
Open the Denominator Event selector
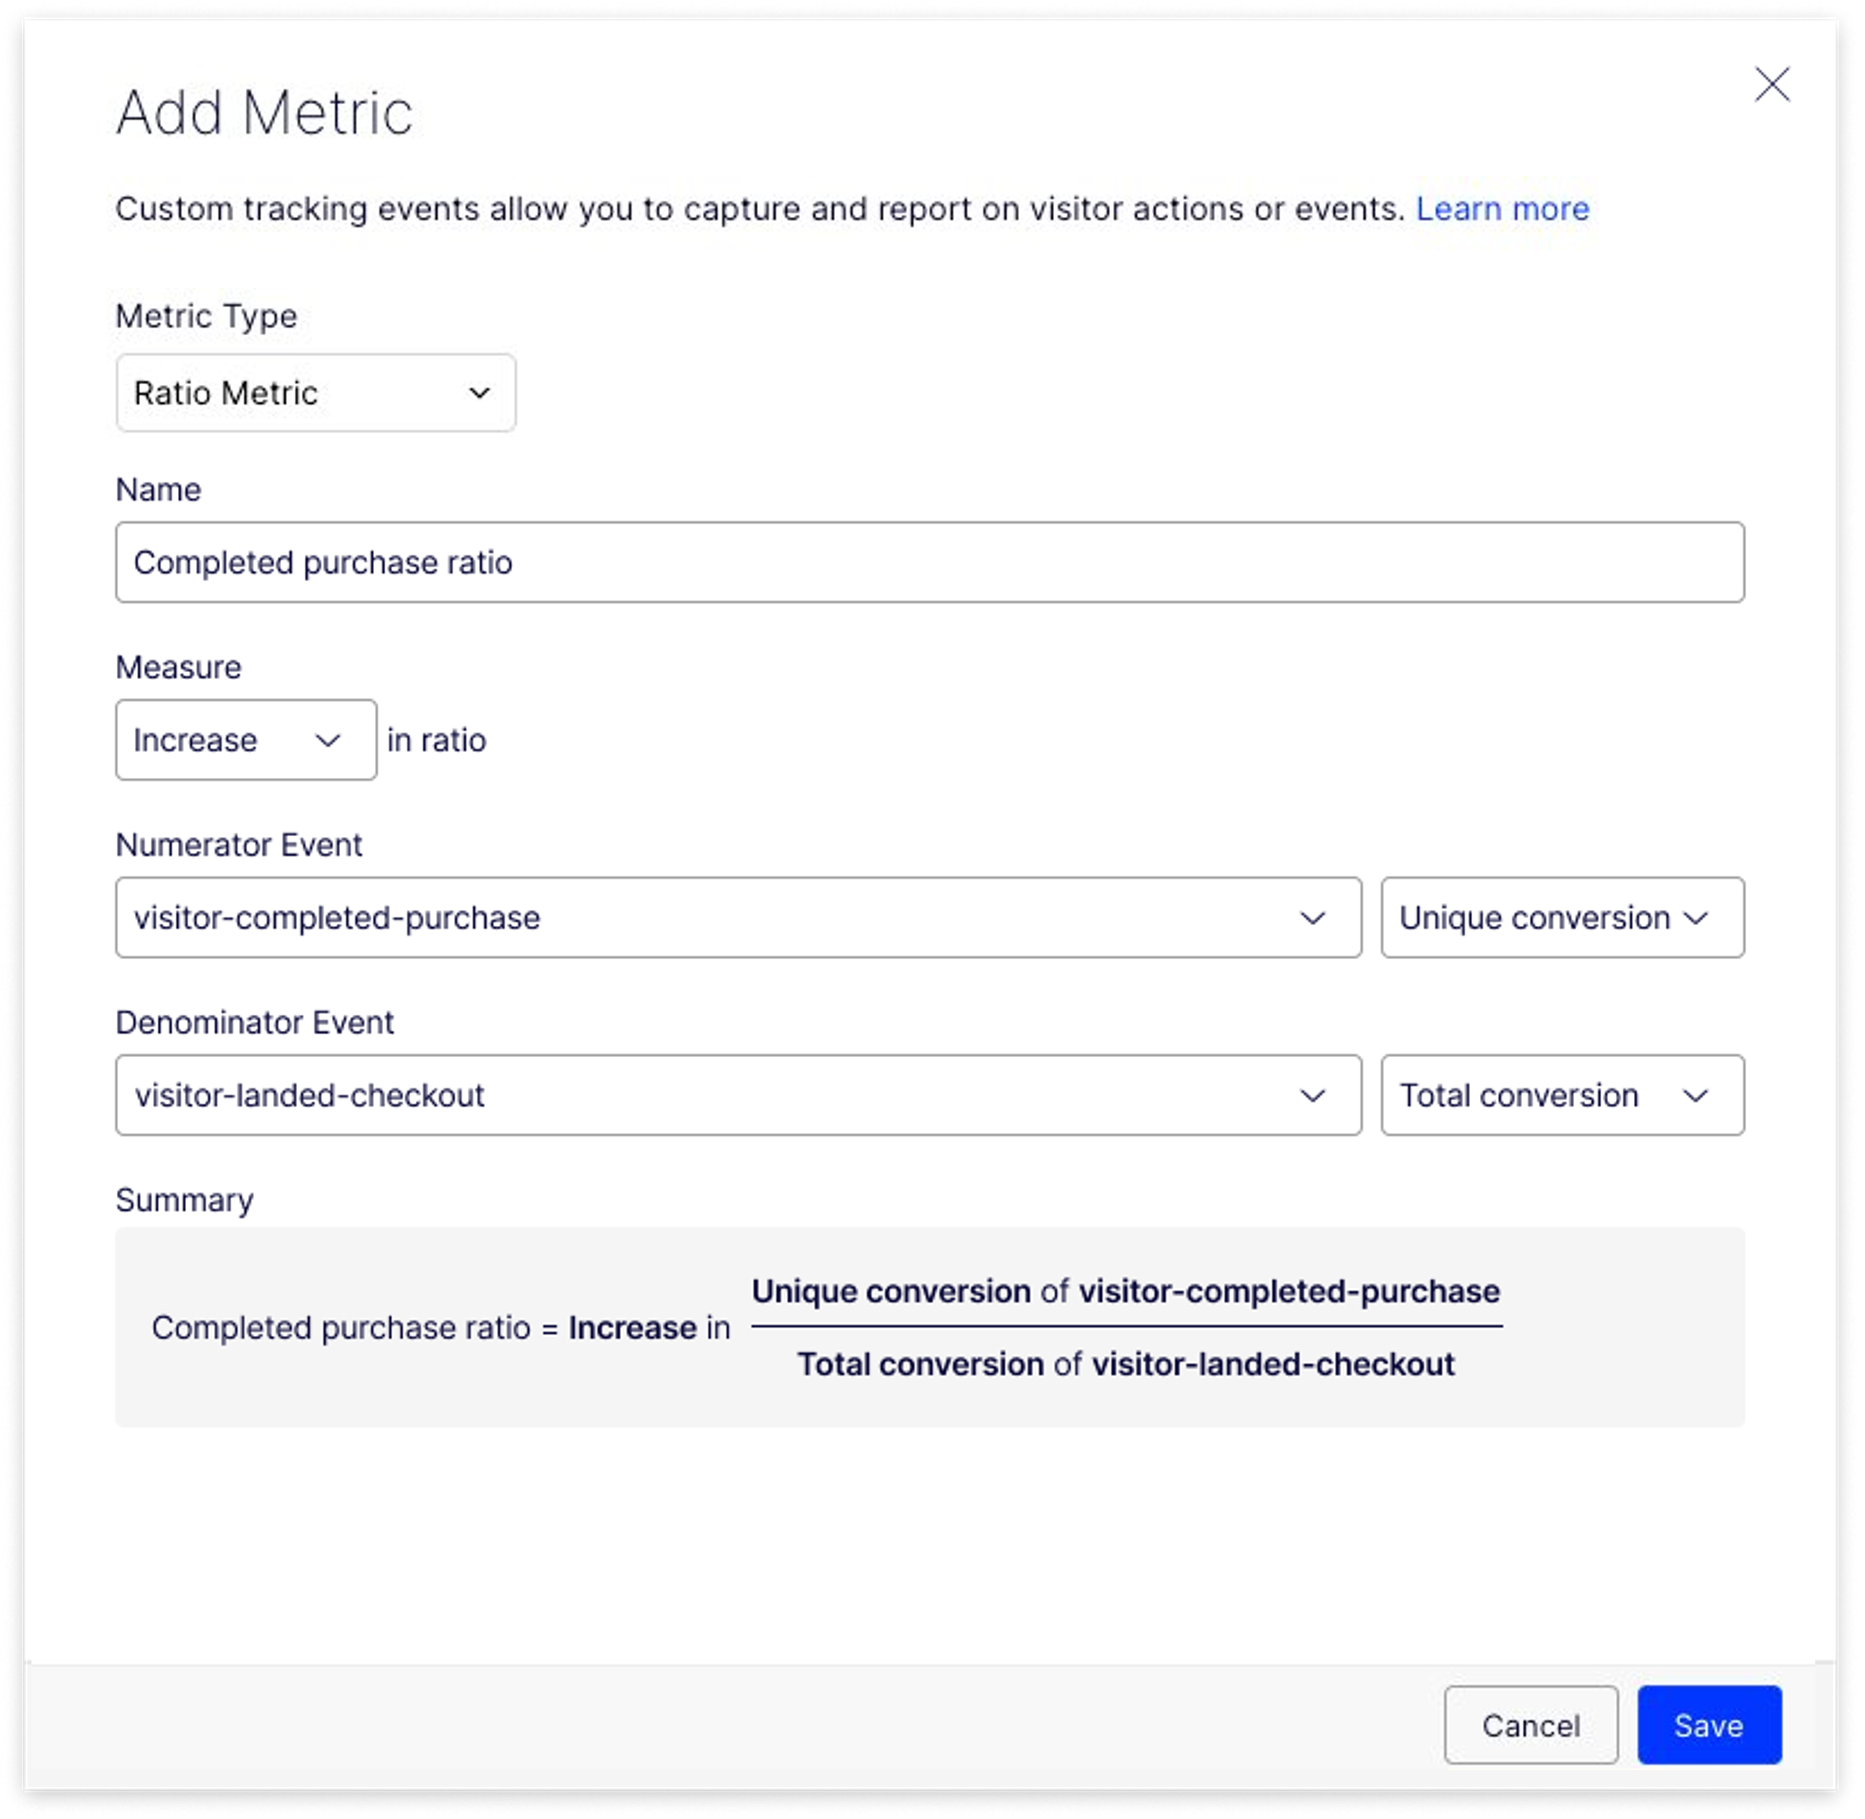pyautogui.click(x=737, y=1096)
